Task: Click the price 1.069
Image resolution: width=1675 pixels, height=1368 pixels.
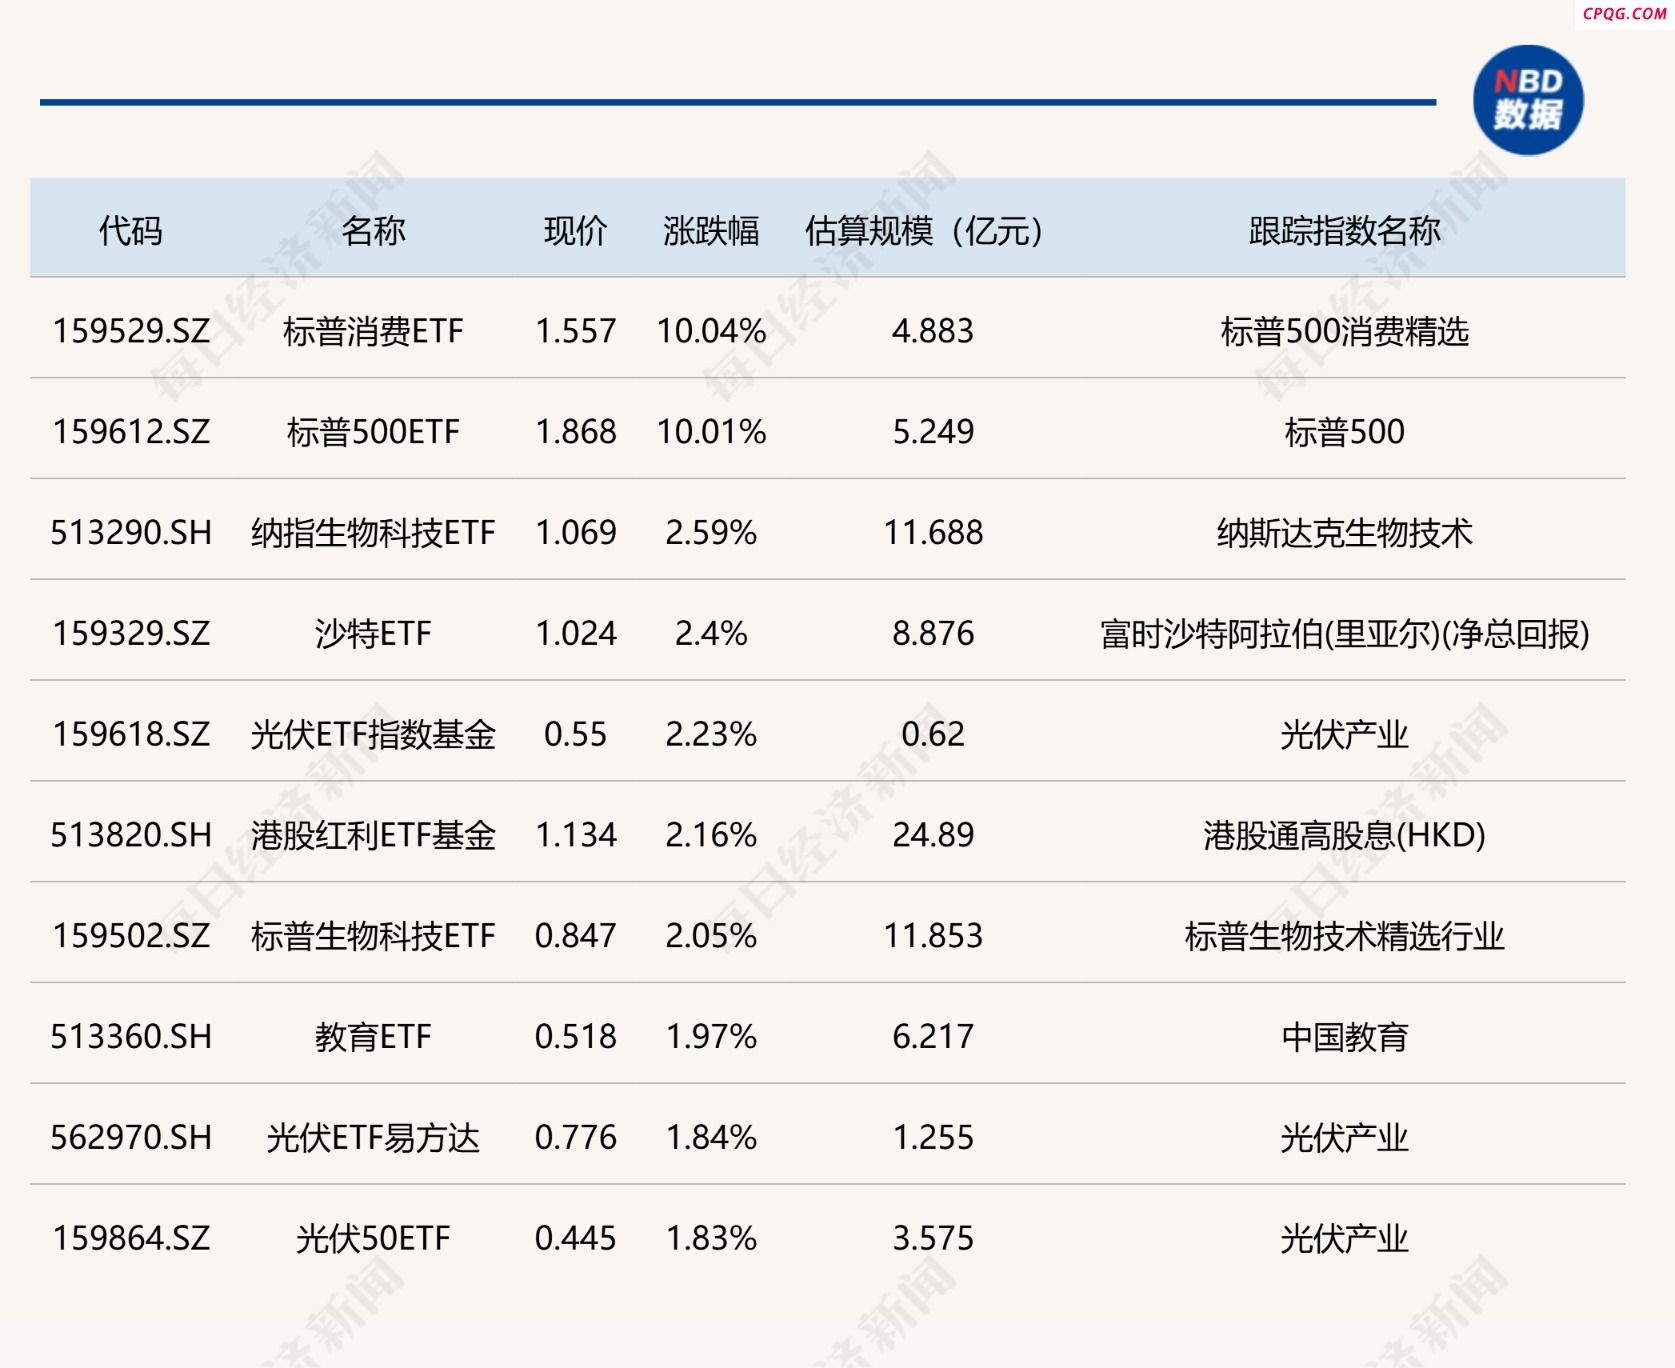Action: click(x=576, y=533)
